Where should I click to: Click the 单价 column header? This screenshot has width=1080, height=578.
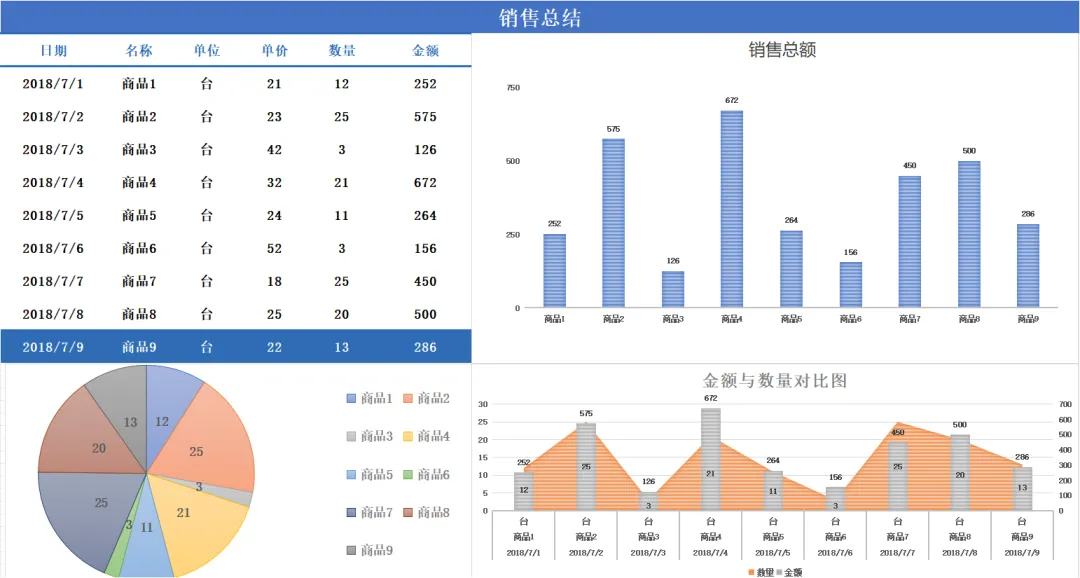click(273, 50)
